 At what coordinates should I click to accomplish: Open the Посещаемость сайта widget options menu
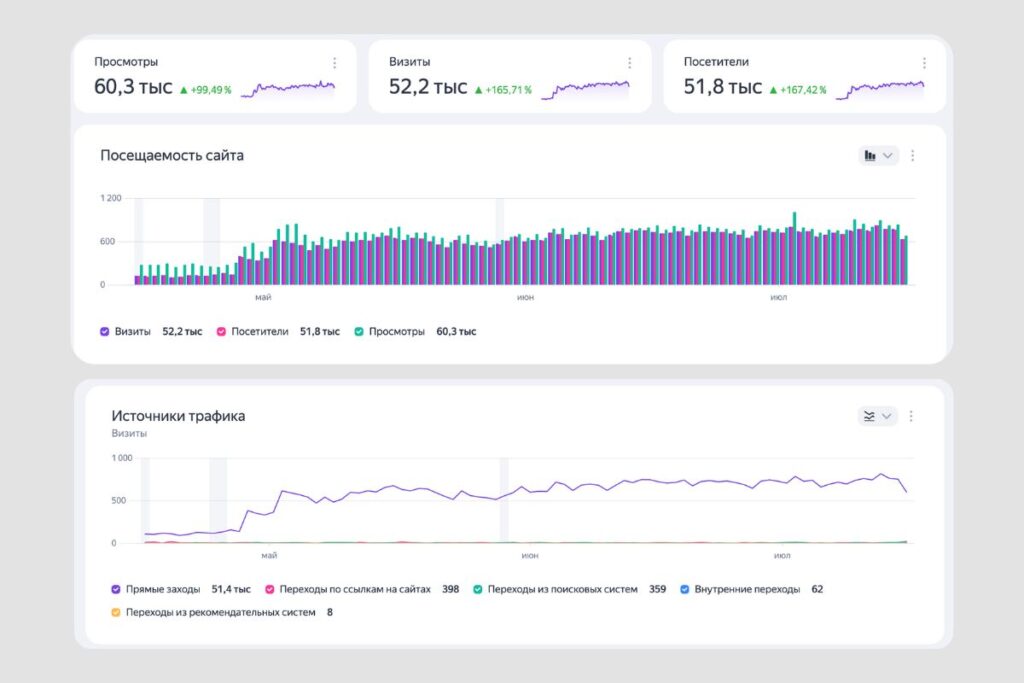click(x=912, y=155)
